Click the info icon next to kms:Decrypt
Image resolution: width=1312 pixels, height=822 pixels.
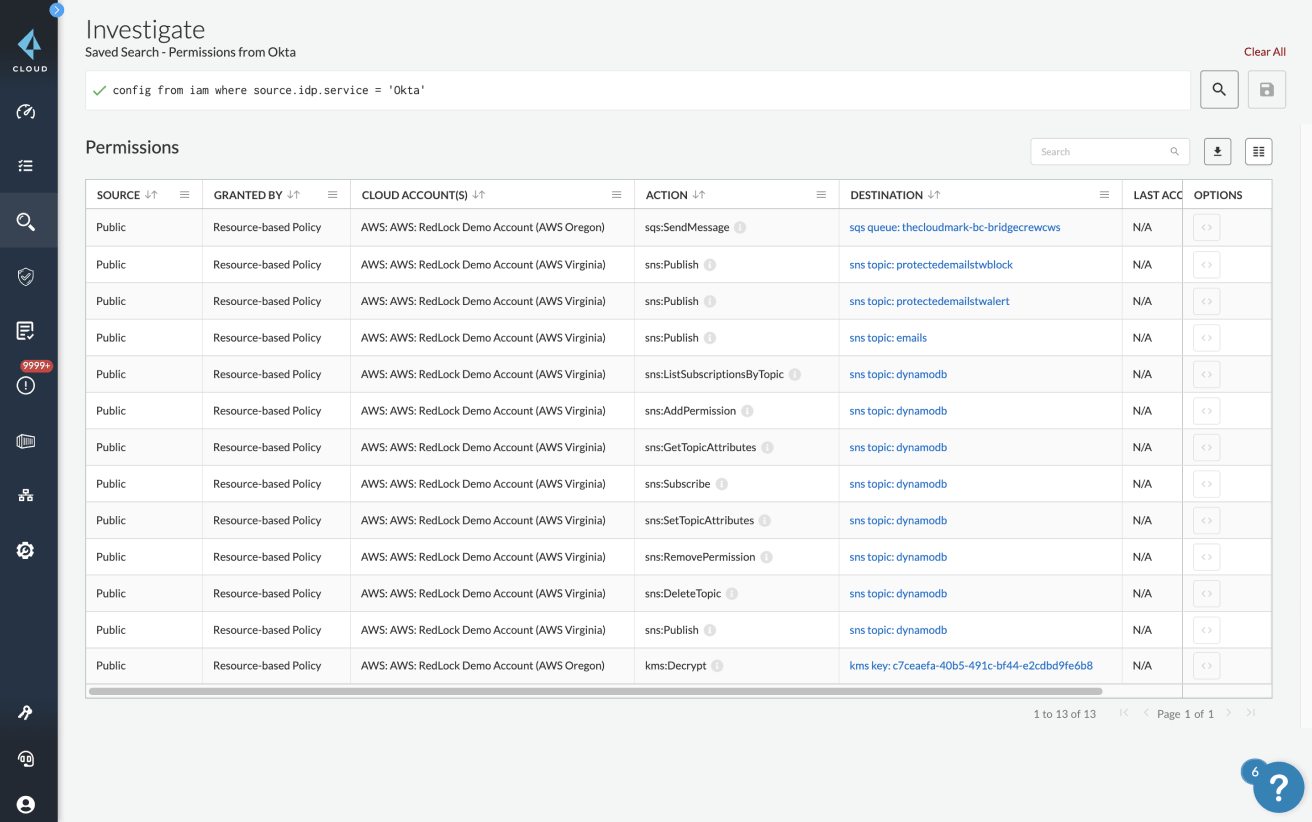click(x=717, y=666)
